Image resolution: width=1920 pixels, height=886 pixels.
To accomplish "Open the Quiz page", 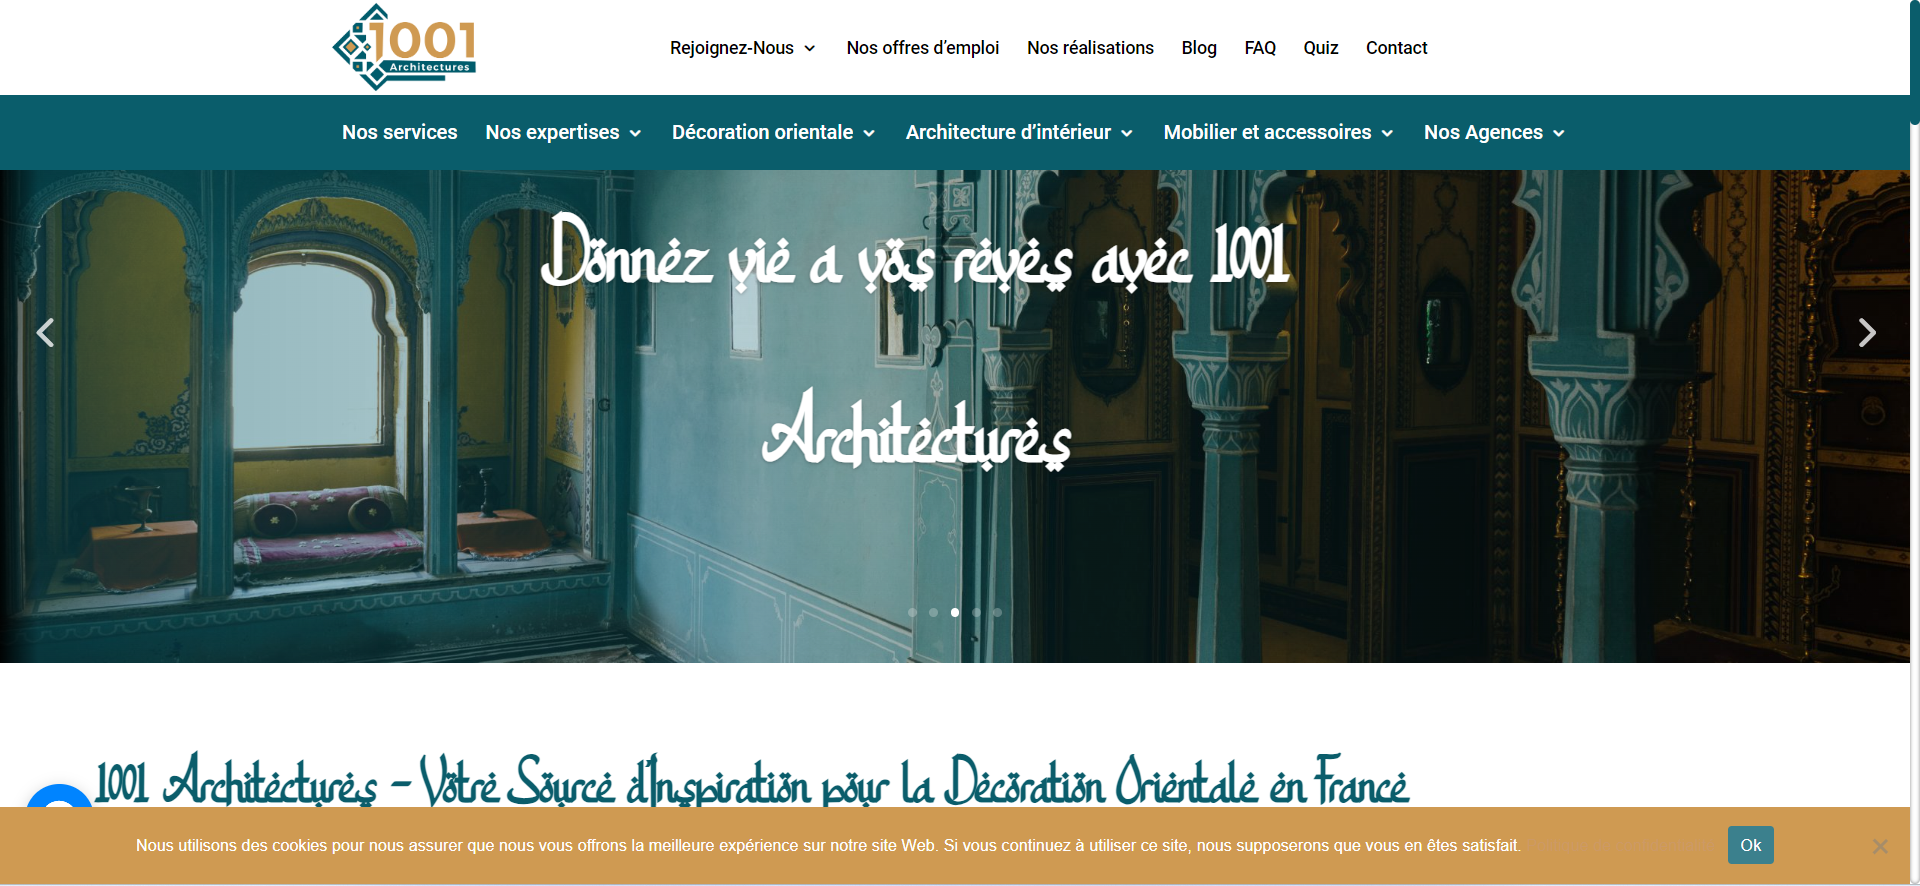I will tap(1320, 48).
